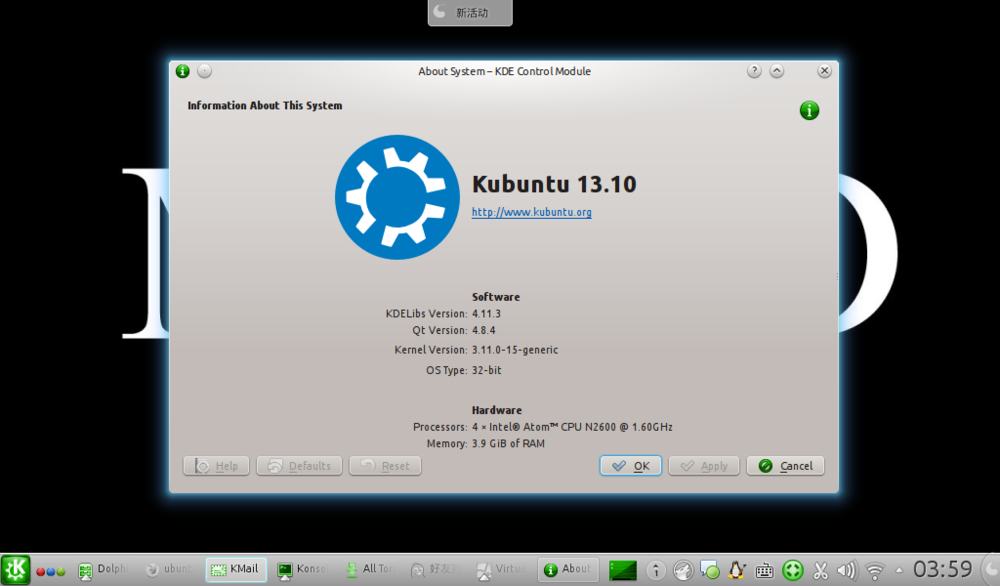Open the KDE application launcher menu
The height and width of the screenshot is (586, 1000).
click(15, 569)
